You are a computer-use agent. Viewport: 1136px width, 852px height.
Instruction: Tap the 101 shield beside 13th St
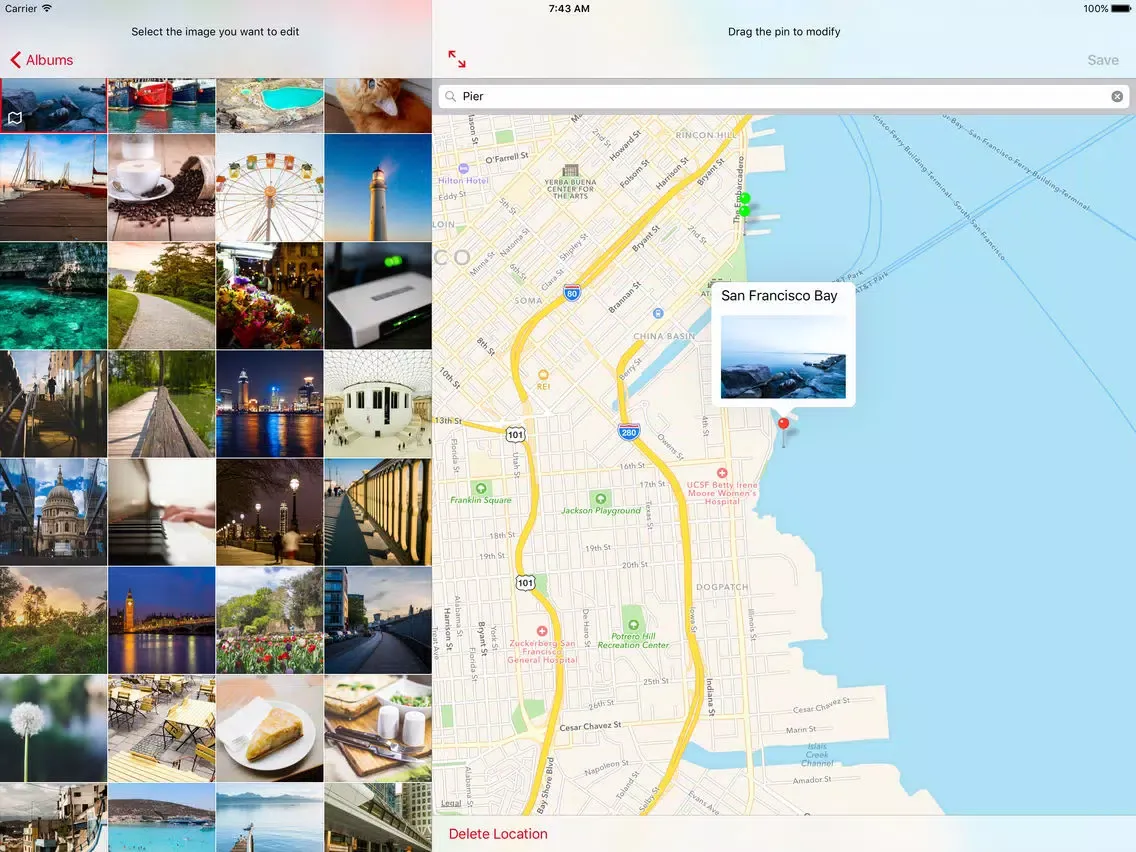point(515,435)
